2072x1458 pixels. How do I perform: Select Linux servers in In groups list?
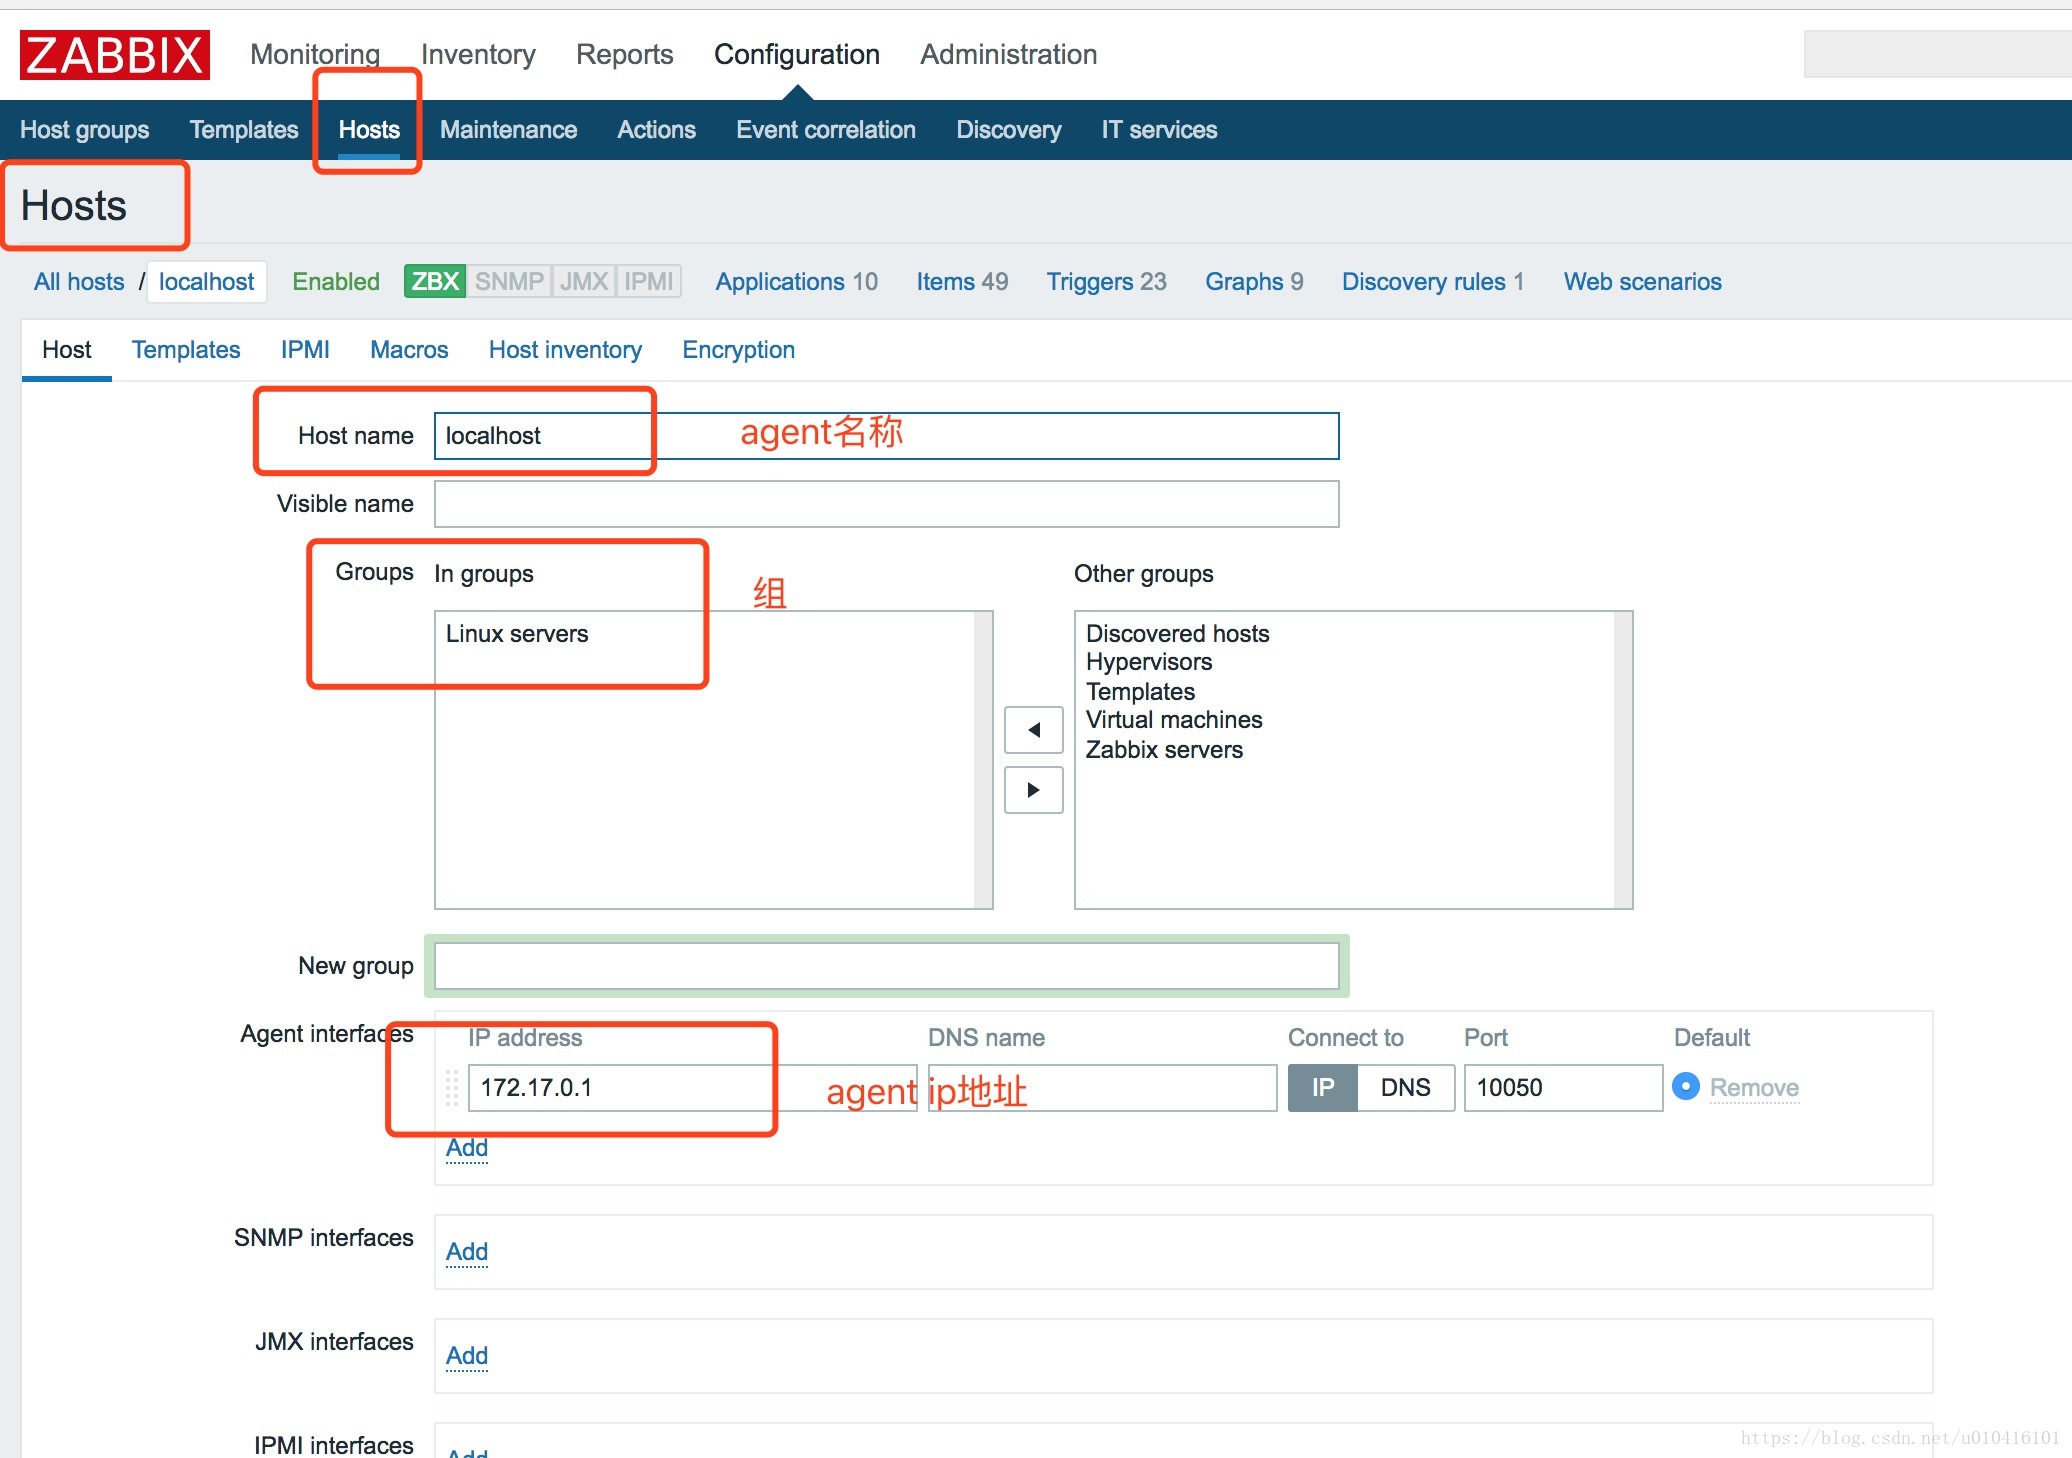516,634
